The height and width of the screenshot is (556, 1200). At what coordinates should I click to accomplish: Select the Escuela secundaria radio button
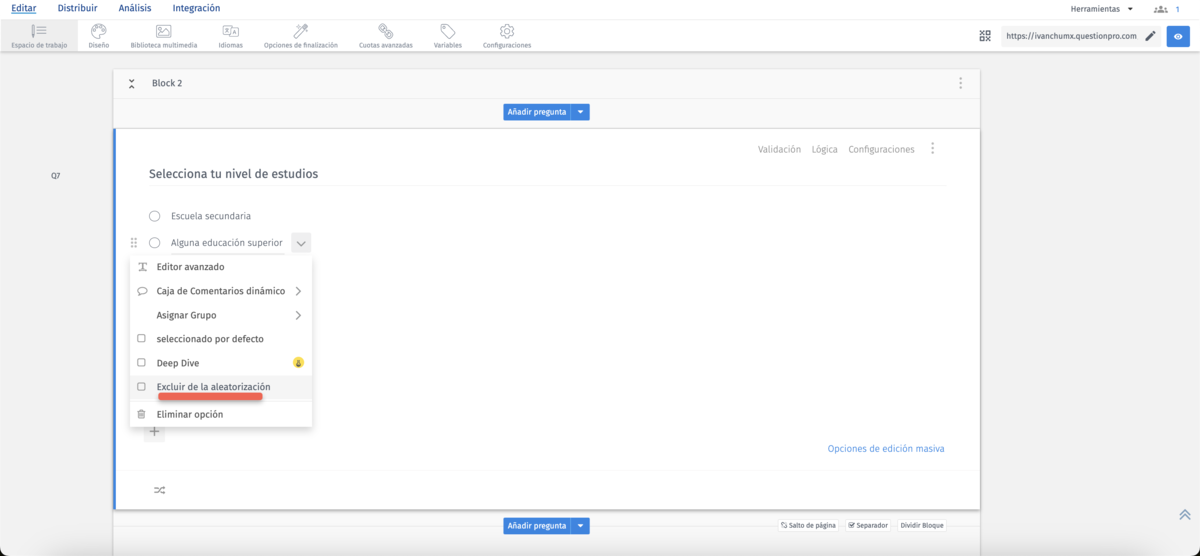point(154,216)
